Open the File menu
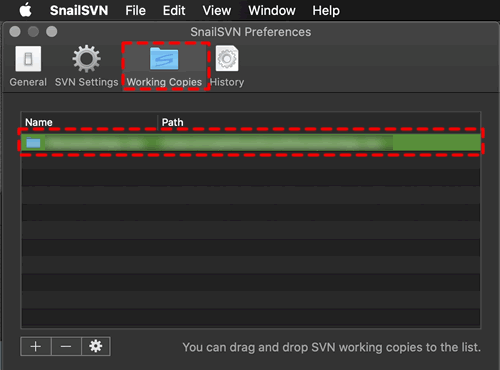The image size is (500, 370). 135,10
